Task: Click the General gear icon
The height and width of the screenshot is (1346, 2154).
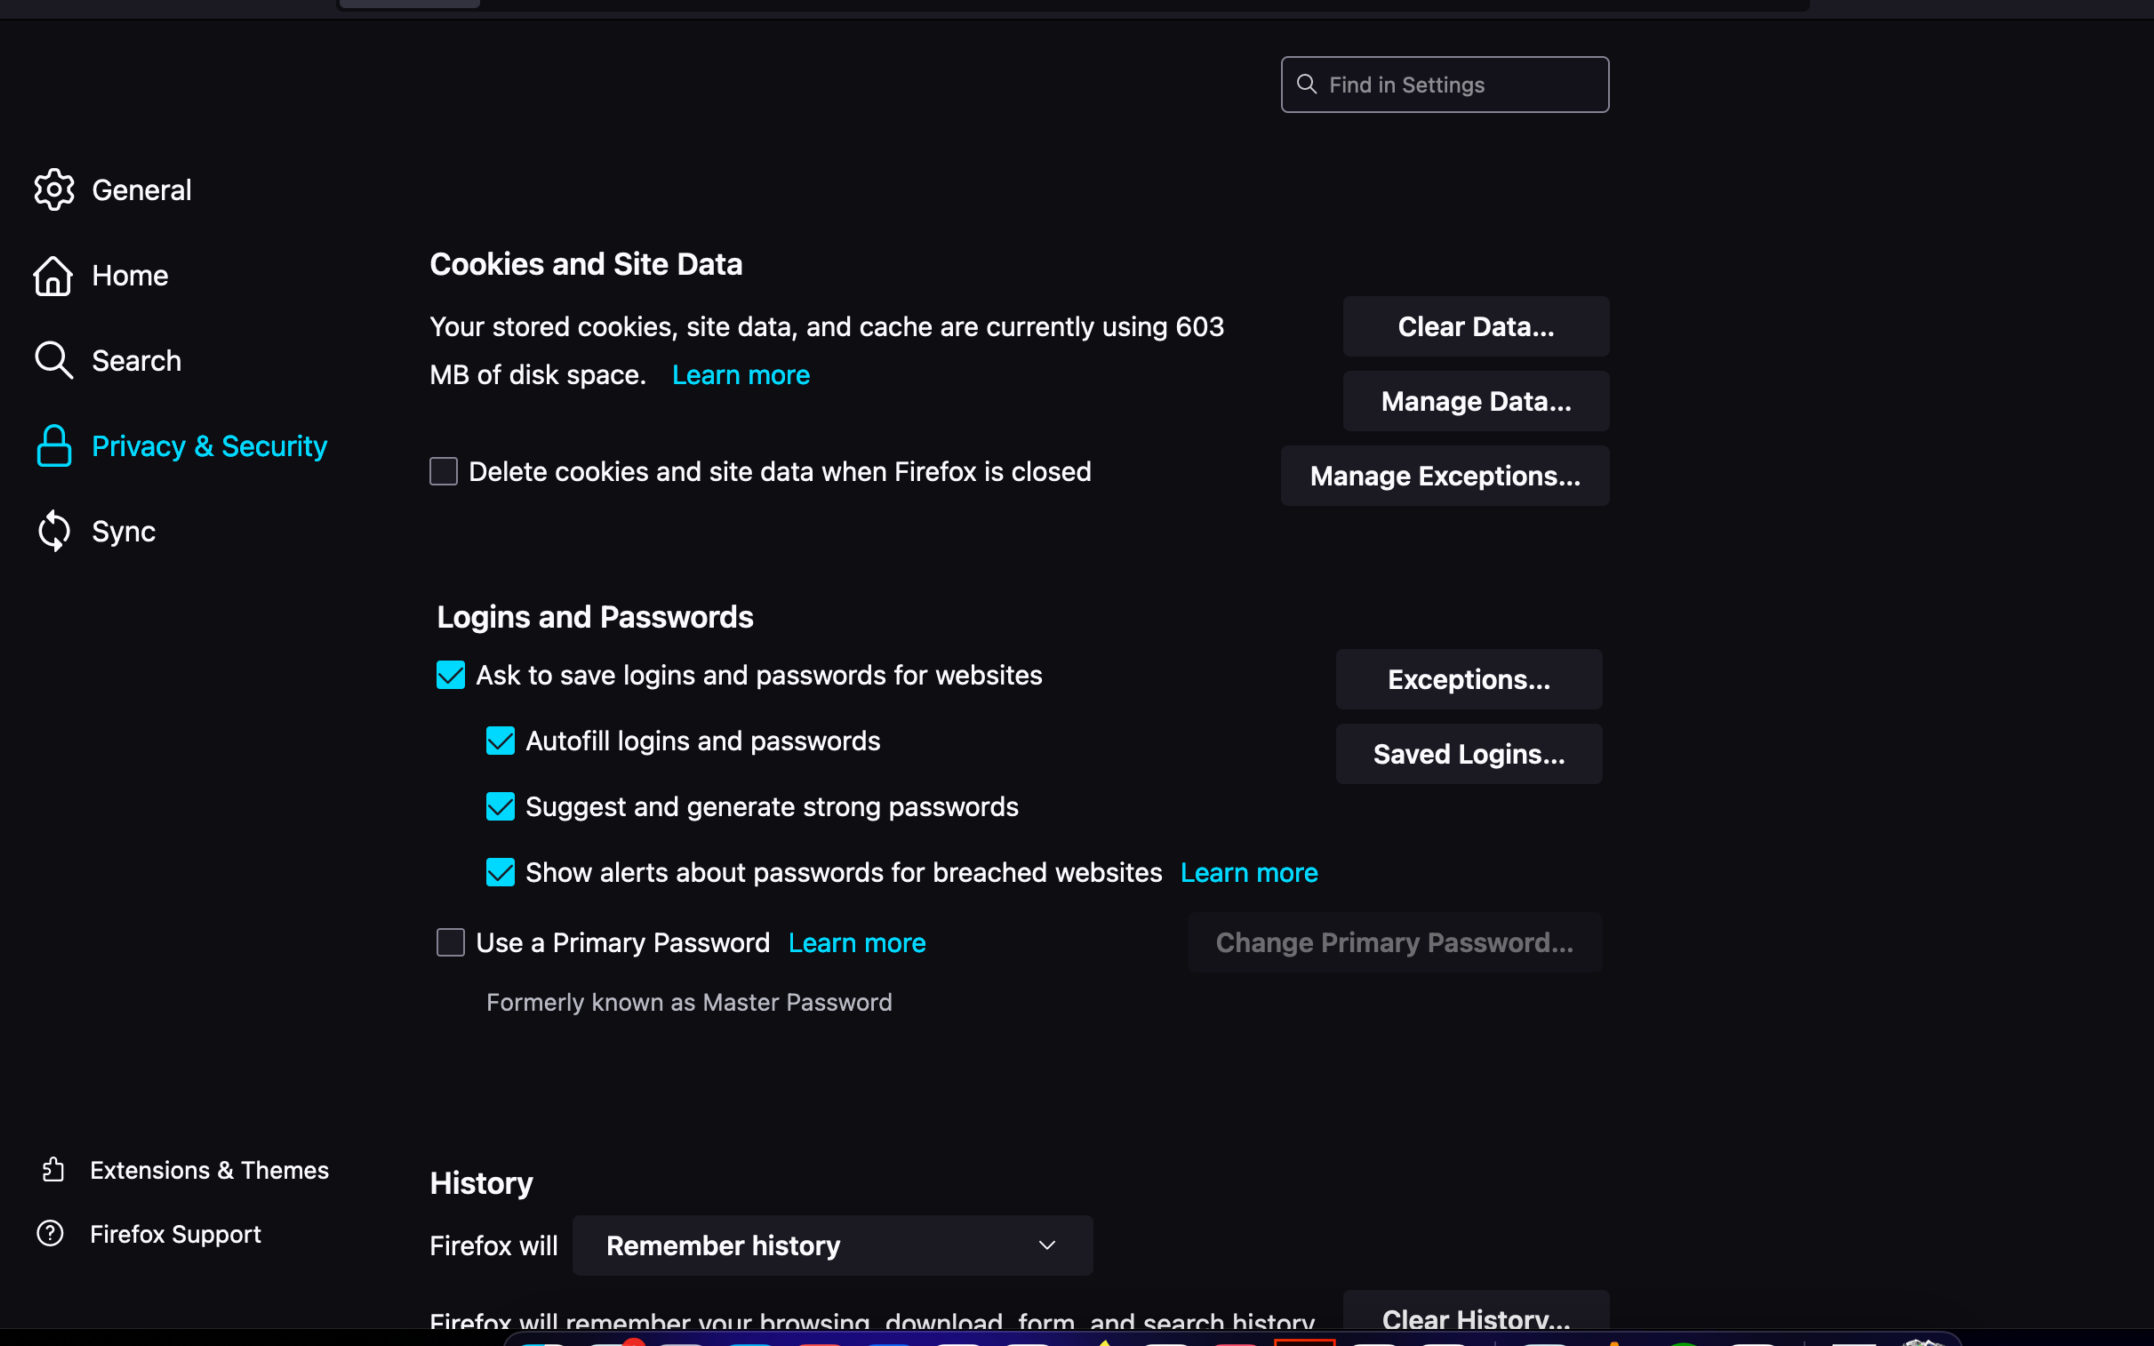Action: click(54, 190)
